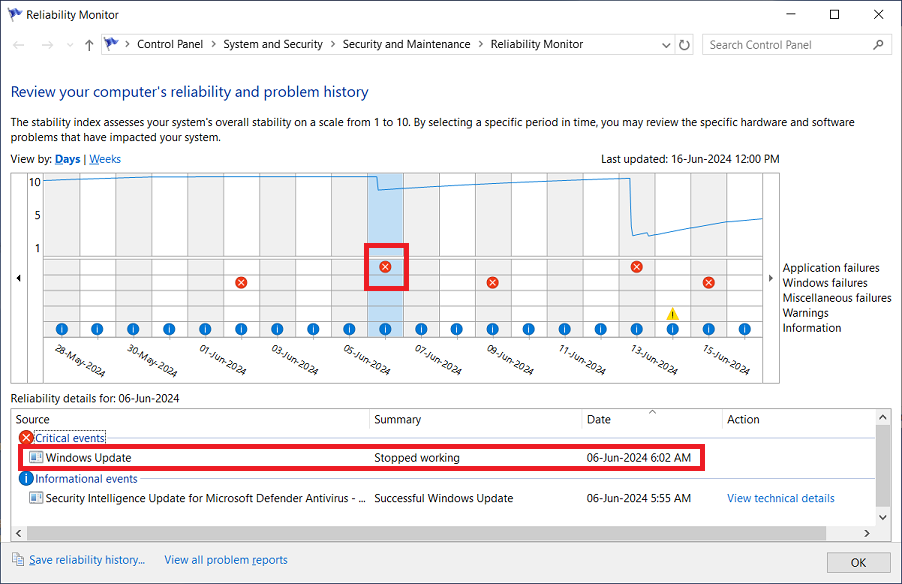Collapse the Critical events group

click(70, 438)
